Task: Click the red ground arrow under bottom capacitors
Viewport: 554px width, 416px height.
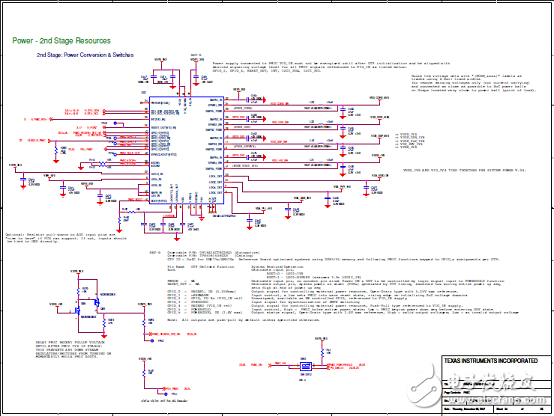Action: coord(177,239)
